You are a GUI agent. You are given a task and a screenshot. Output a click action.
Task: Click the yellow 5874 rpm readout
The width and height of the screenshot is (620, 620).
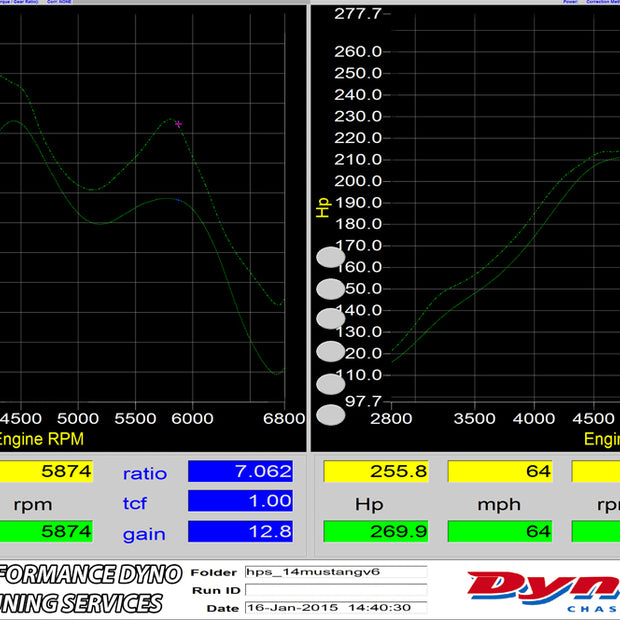(46, 471)
